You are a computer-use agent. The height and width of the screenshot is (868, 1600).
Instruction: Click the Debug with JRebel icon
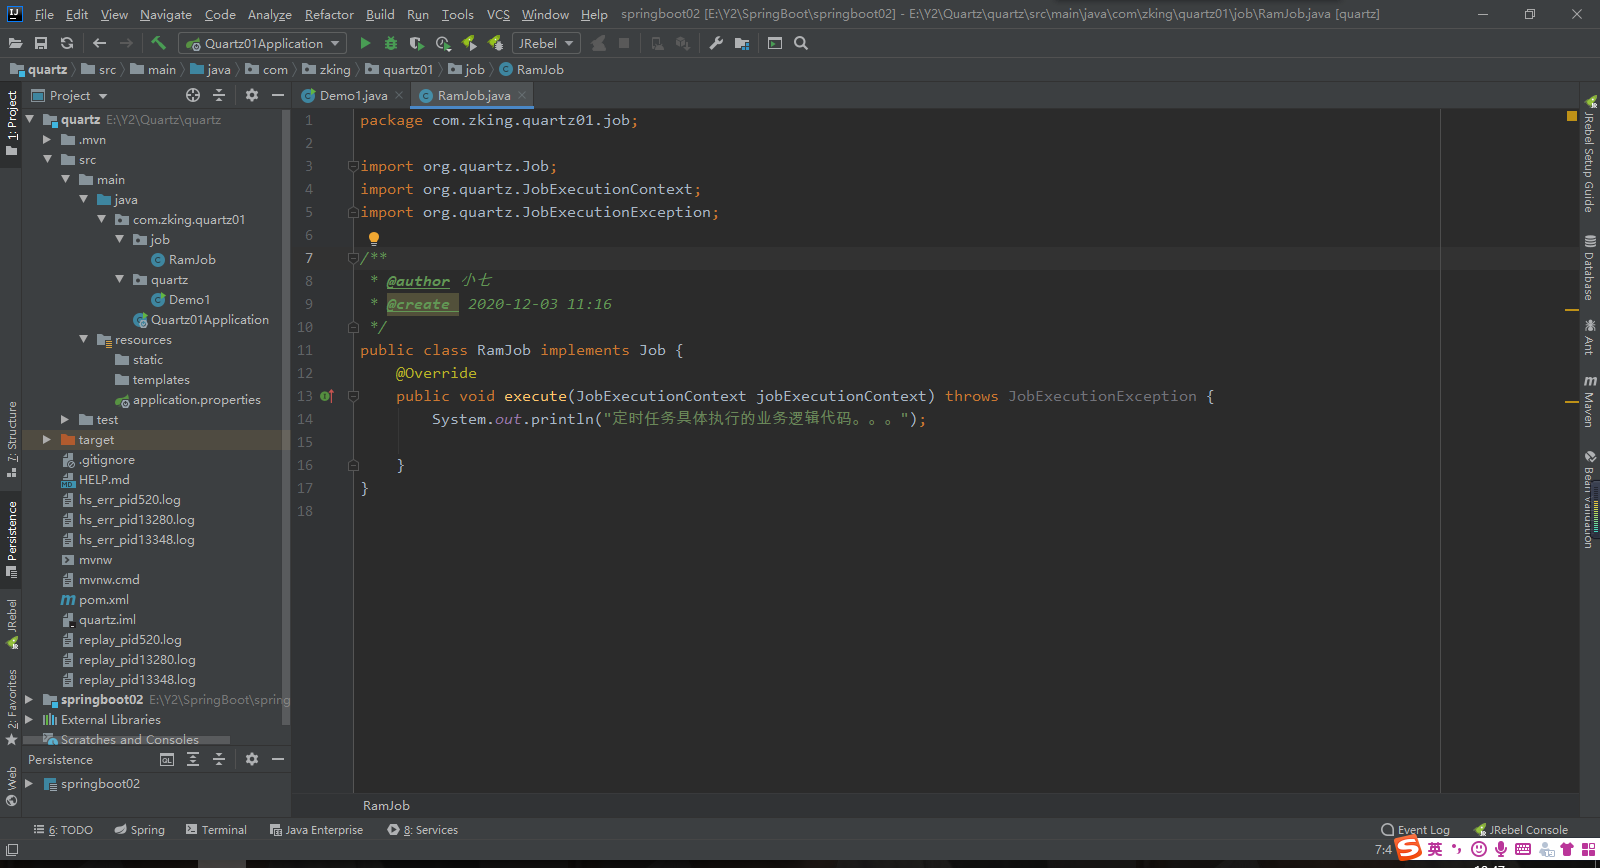[x=495, y=43]
